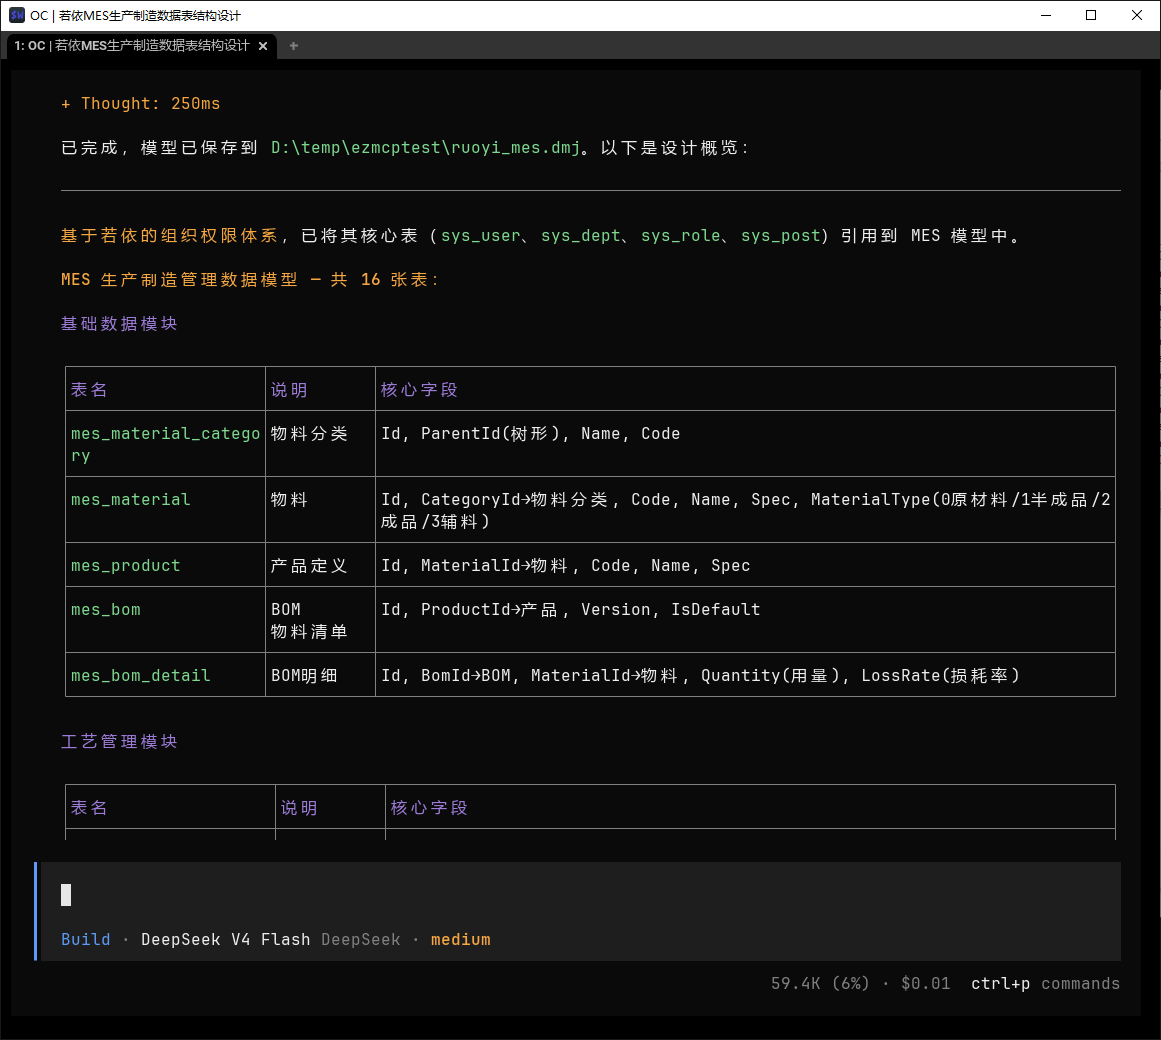Viewport: 1161px width, 1040px height.
Task: Open a new tab with plus icon
Action: [294, 46]
